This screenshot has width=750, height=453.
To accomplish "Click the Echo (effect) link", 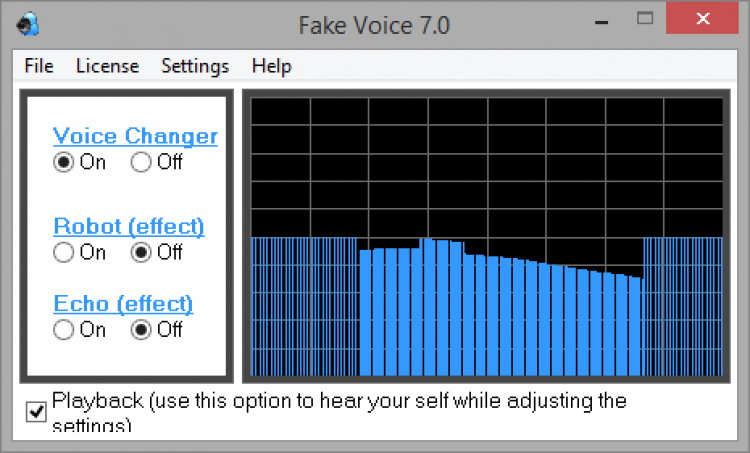I will pos(123,303).
